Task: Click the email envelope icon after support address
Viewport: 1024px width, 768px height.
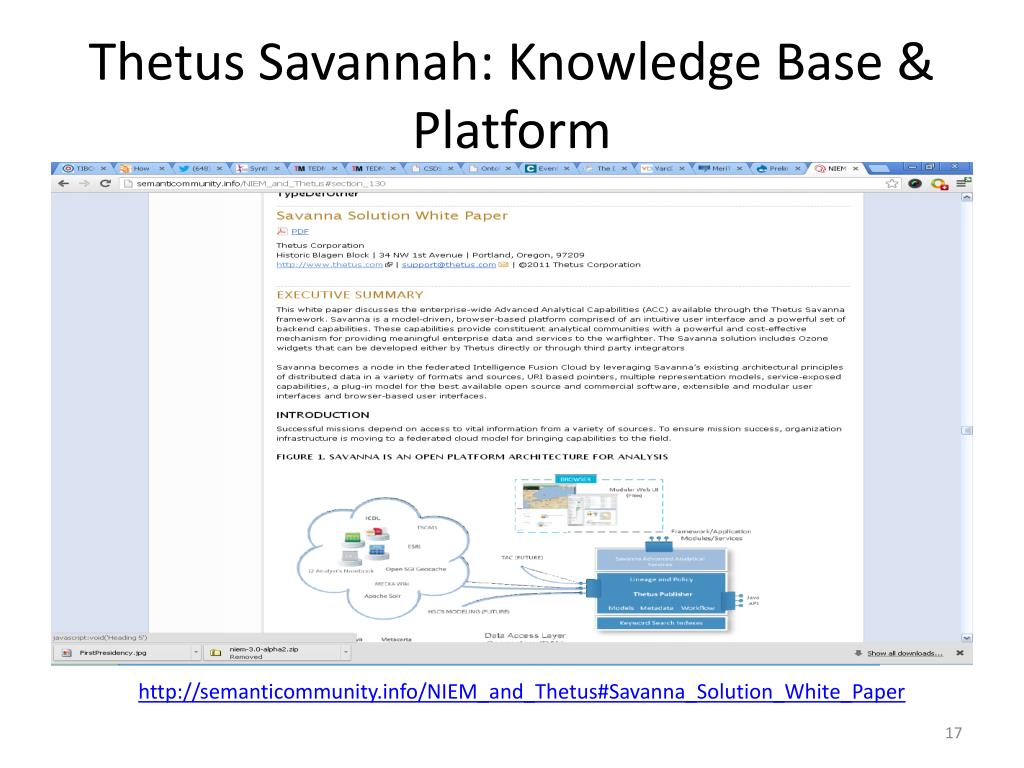Action: coord(503,264)
